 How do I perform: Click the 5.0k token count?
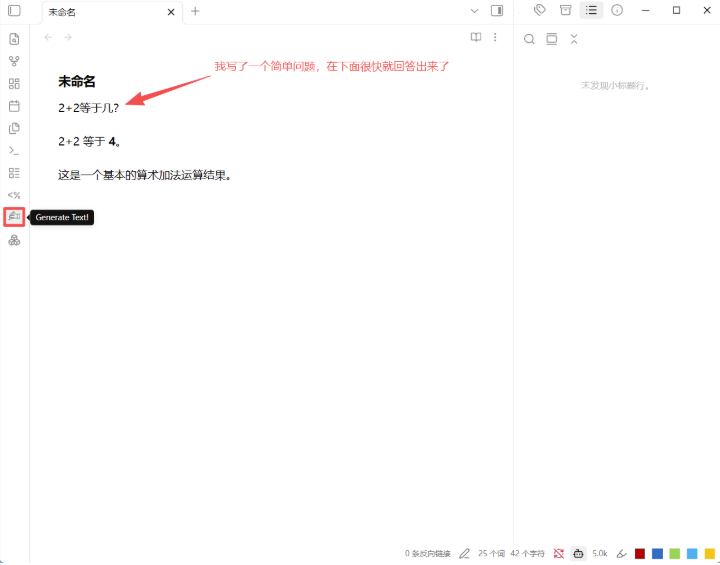coord(600,554)
